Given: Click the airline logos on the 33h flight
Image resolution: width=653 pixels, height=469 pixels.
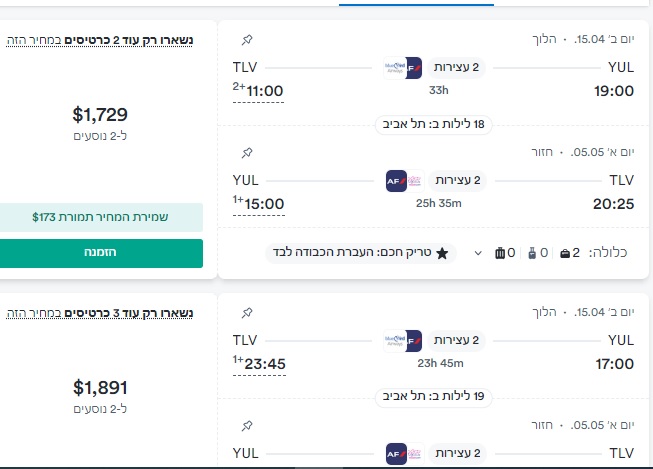Looking at the screenshot, I should pos(403,67).
